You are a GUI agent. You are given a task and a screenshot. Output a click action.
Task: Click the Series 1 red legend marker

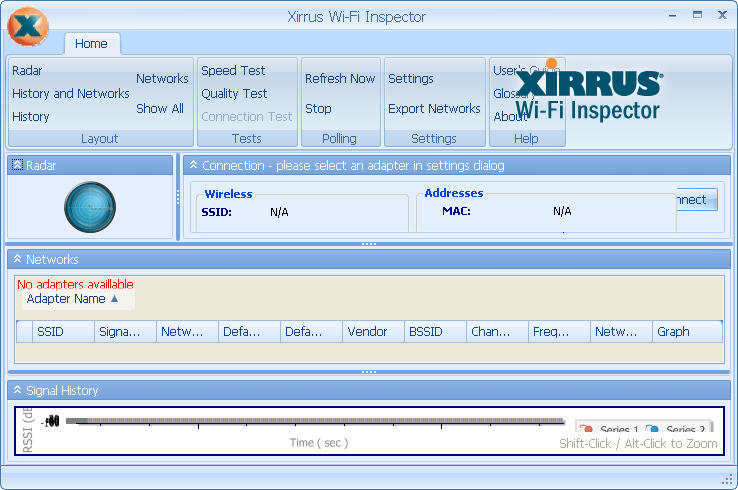click(586, 430)
